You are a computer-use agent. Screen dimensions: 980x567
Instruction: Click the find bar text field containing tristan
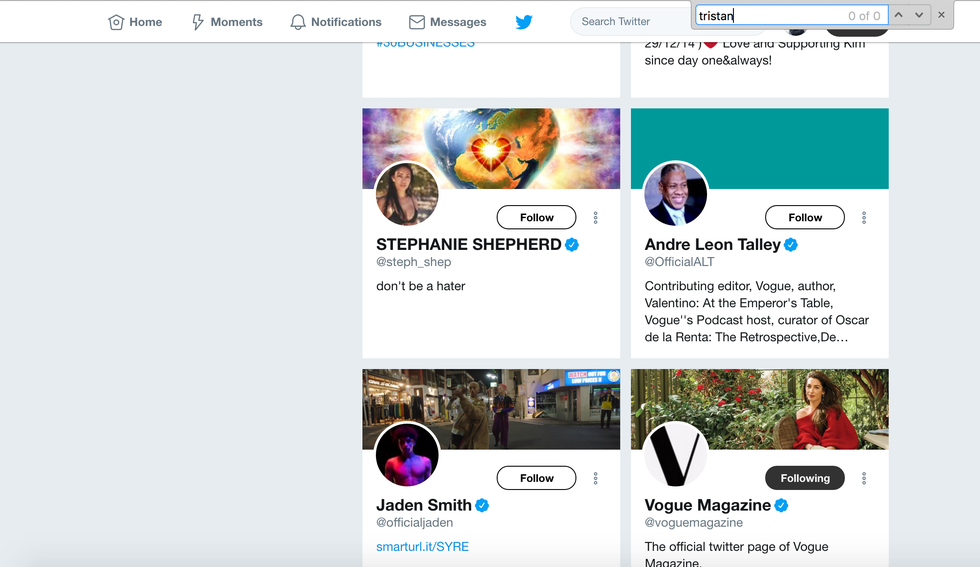tap(791, 15)
